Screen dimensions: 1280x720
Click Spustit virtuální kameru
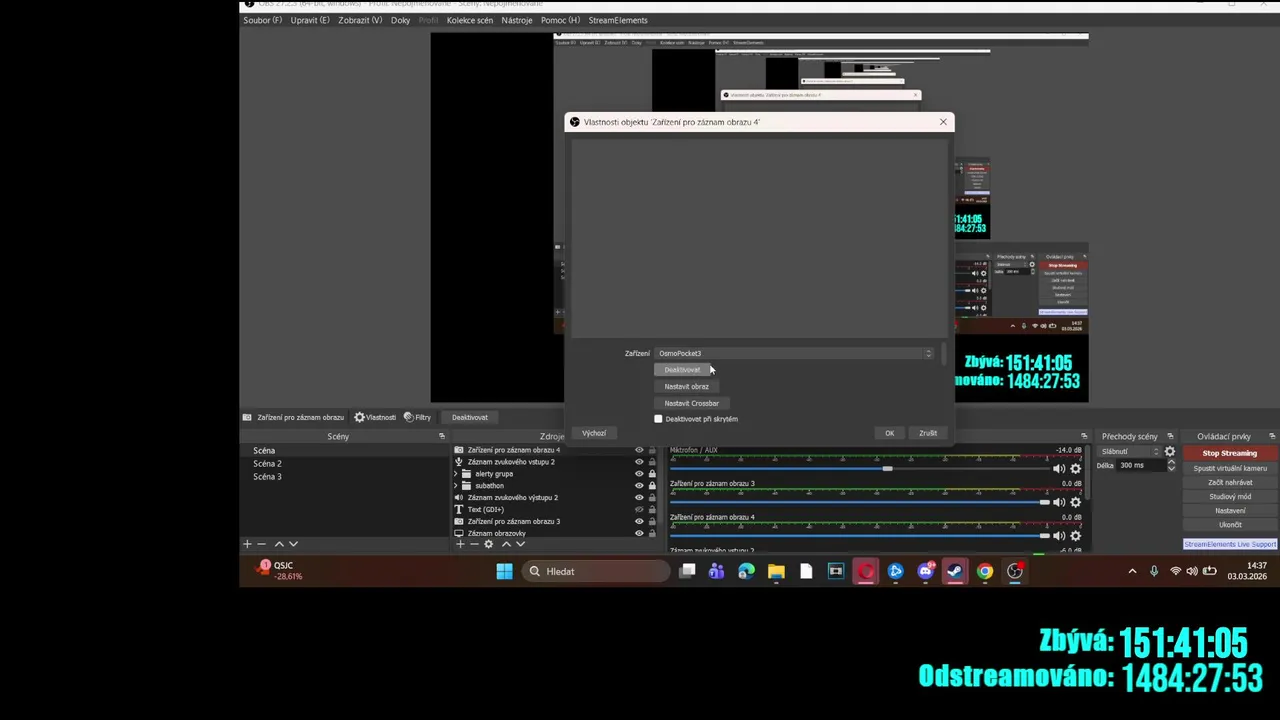1230,468
